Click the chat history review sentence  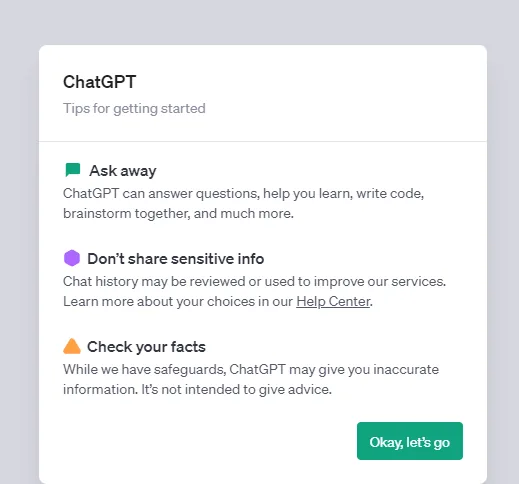coord(254,281)
